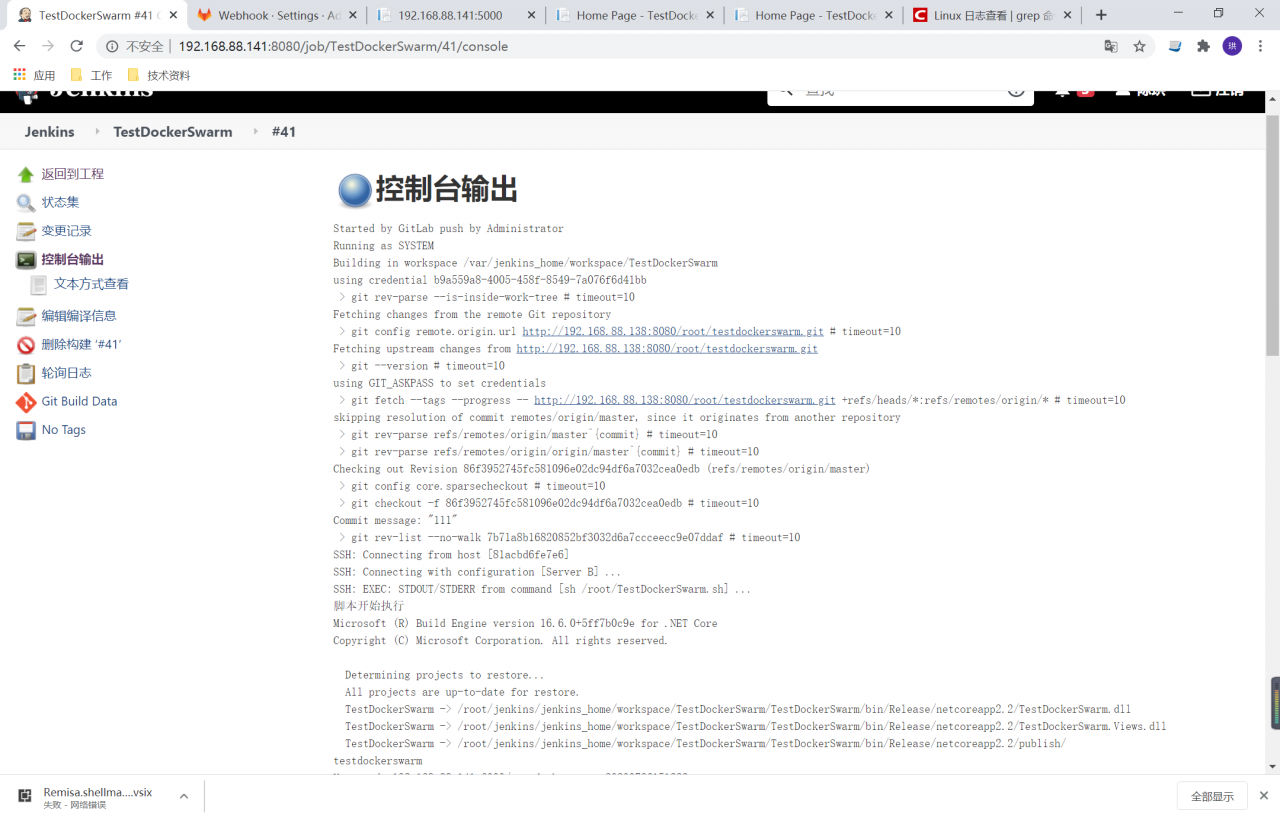Click 'Determining projects to restore...' line
1280x817 pixels.
click(x=445, y=675)
